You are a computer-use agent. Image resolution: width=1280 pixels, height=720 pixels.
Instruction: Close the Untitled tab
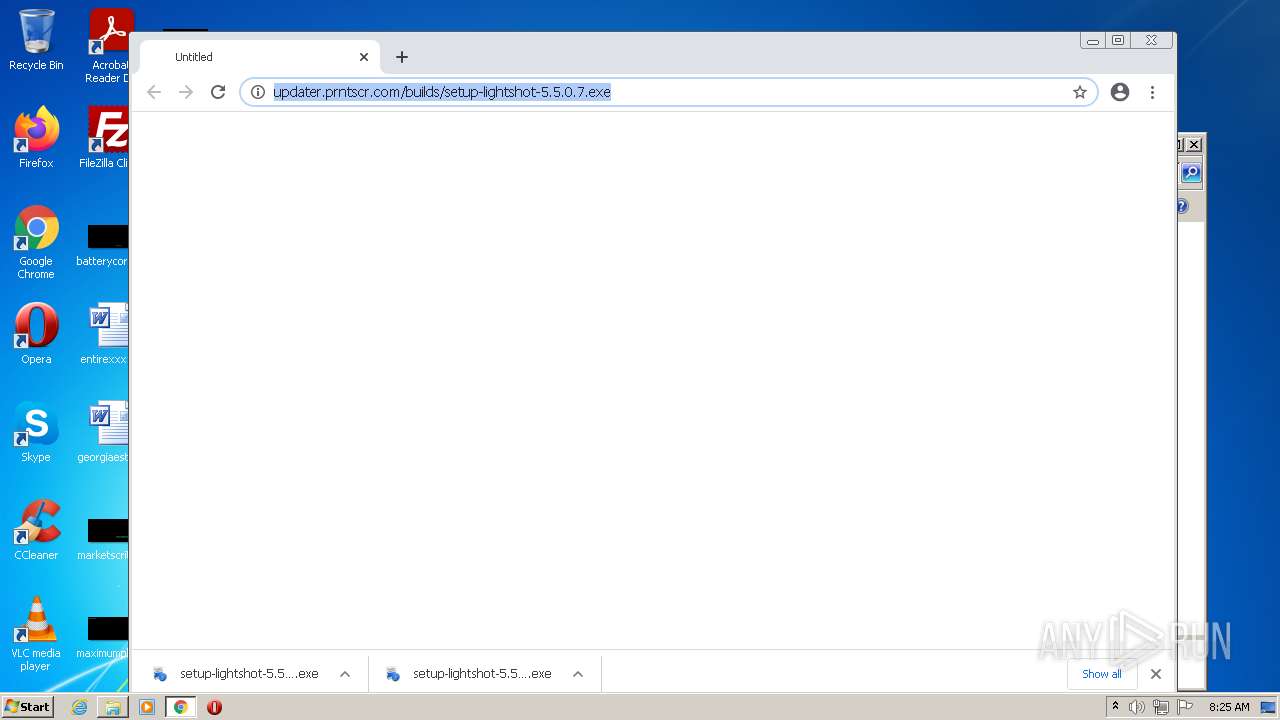[364, 57]
